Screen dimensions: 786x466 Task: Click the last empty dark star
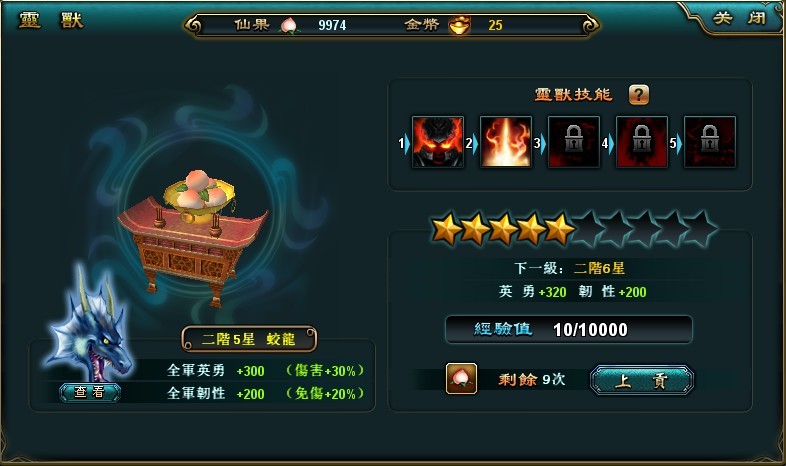[x=701, y=228]
